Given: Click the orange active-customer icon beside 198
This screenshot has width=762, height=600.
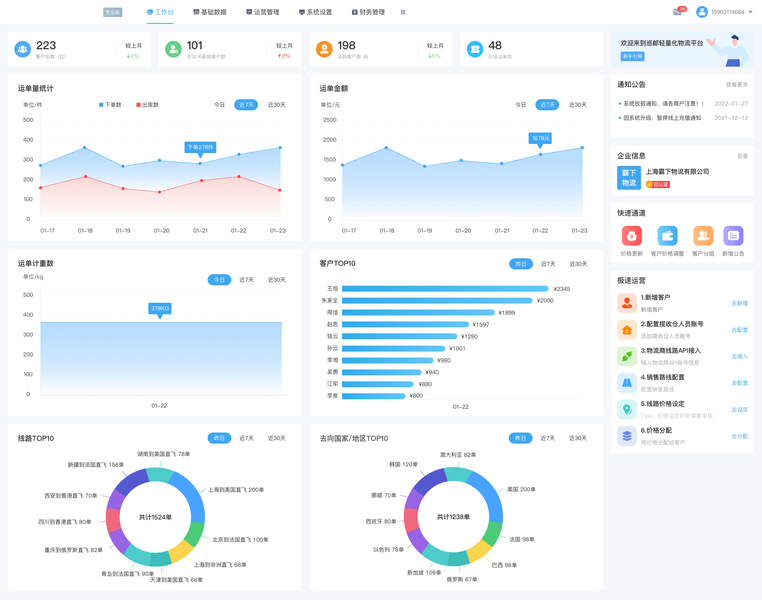Looking at the screenshot, I should click(x=324, y=49).
